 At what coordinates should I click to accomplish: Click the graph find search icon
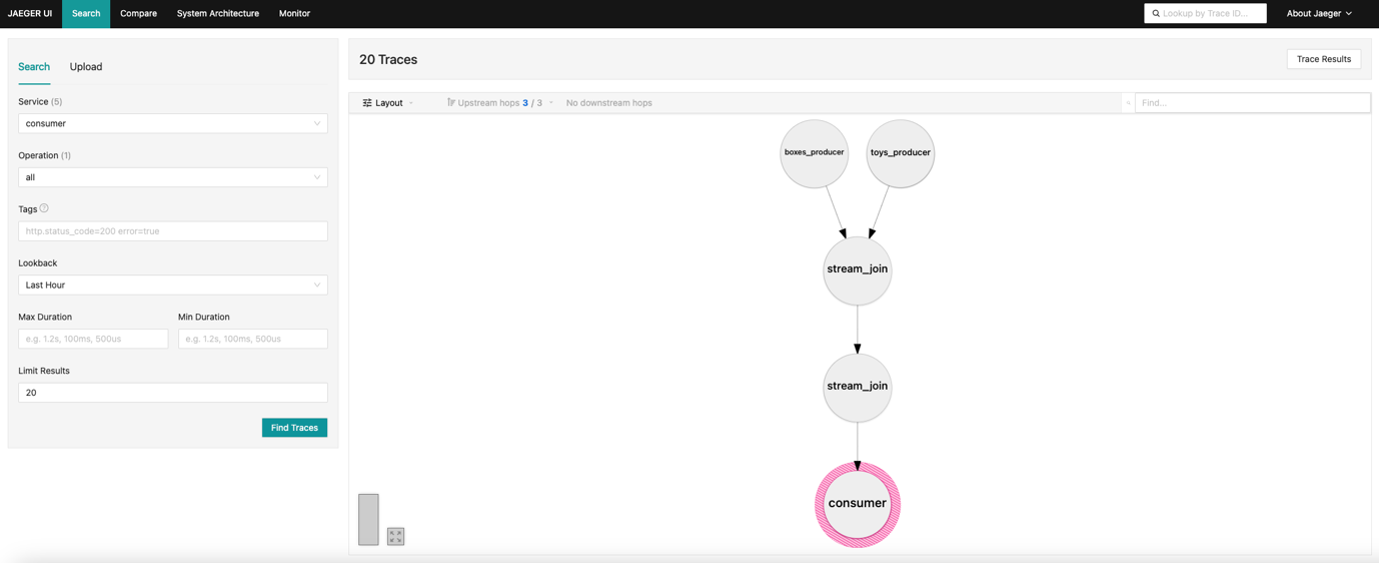point(1128,103)
